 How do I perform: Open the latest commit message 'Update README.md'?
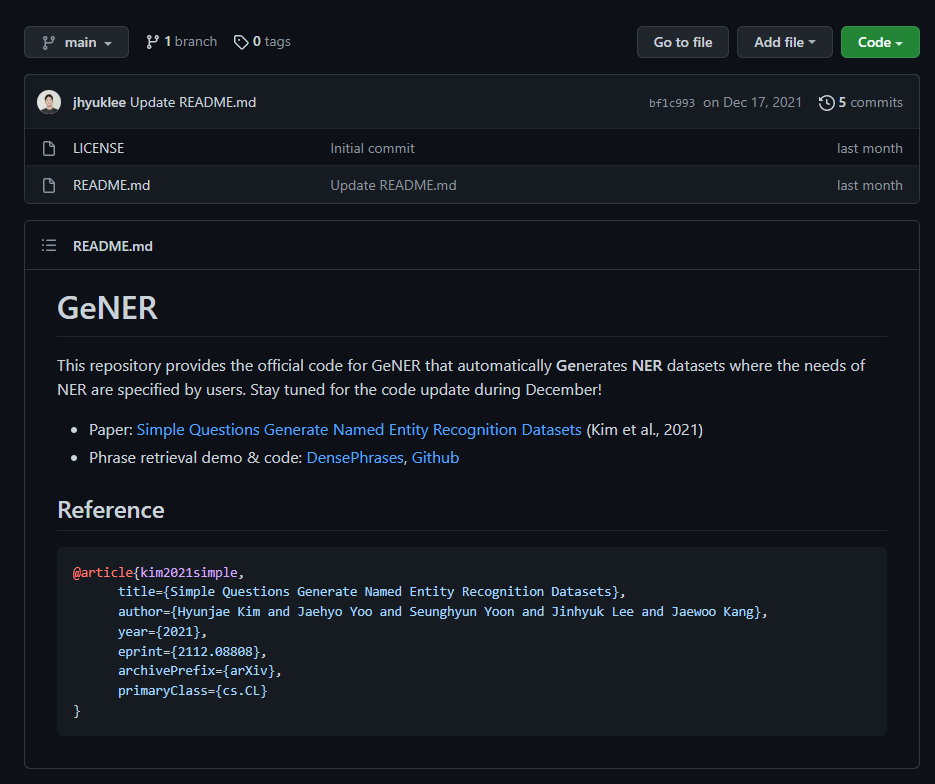coord(193,103)
